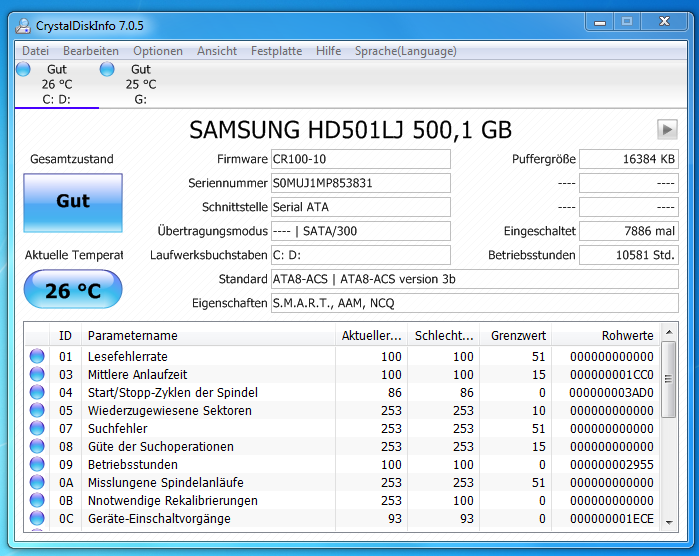Viewport: 699px width, 556px height.
Task: Click the Rohwerte column header
Action: tap(606, 335)
